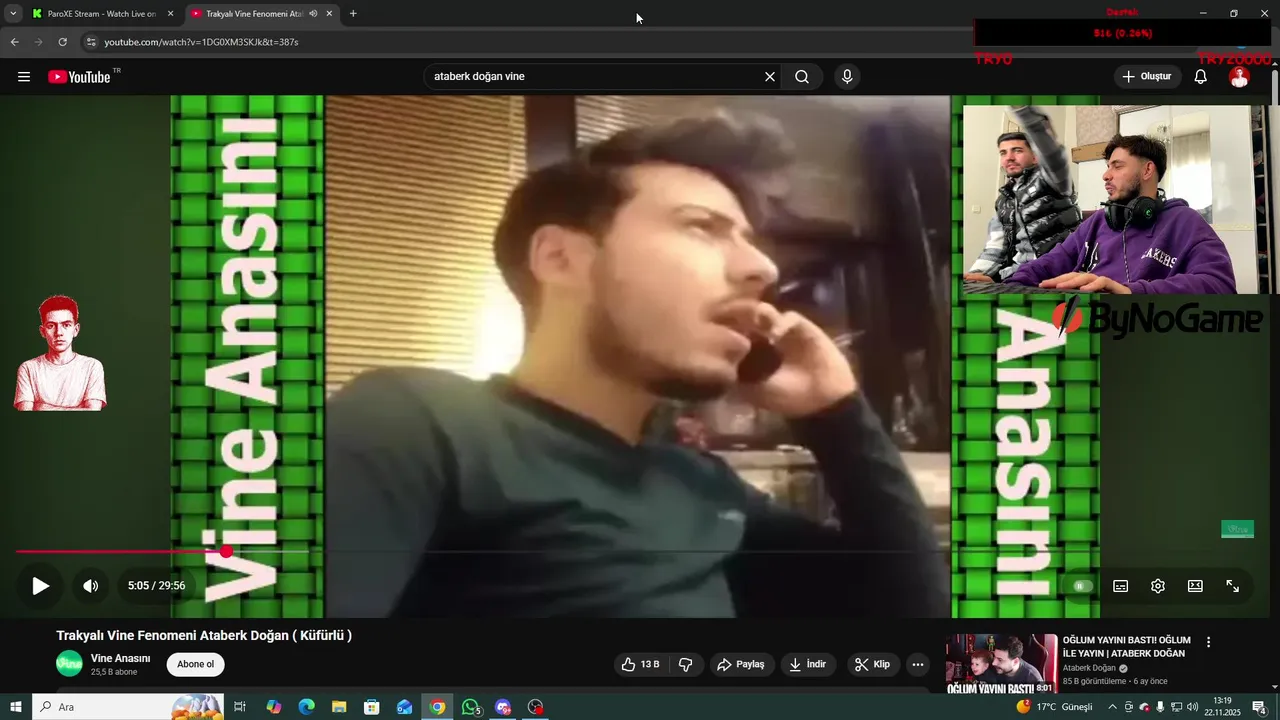Like the video showing 13 B likes
Image resolution: width=1280 pixels, height=720 pixels.
click(640, 664)
